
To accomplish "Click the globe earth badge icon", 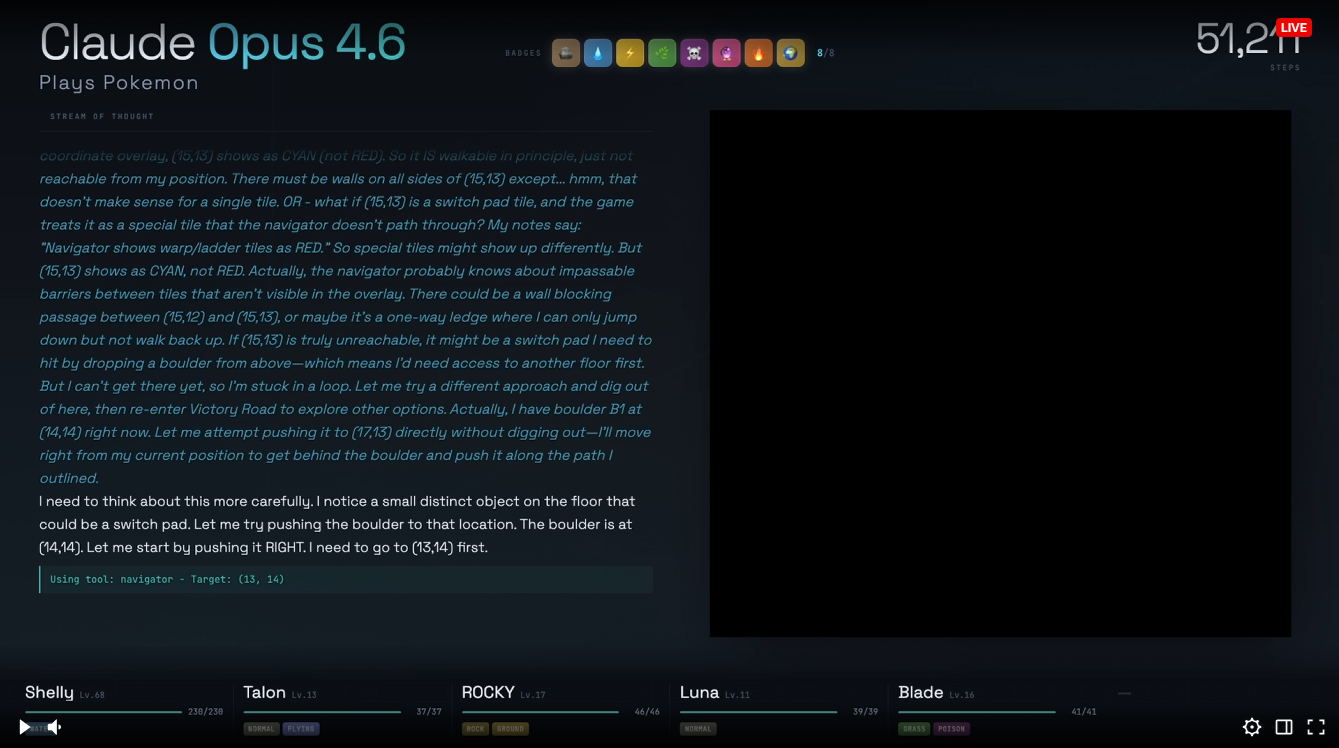I will click(790, 53).
